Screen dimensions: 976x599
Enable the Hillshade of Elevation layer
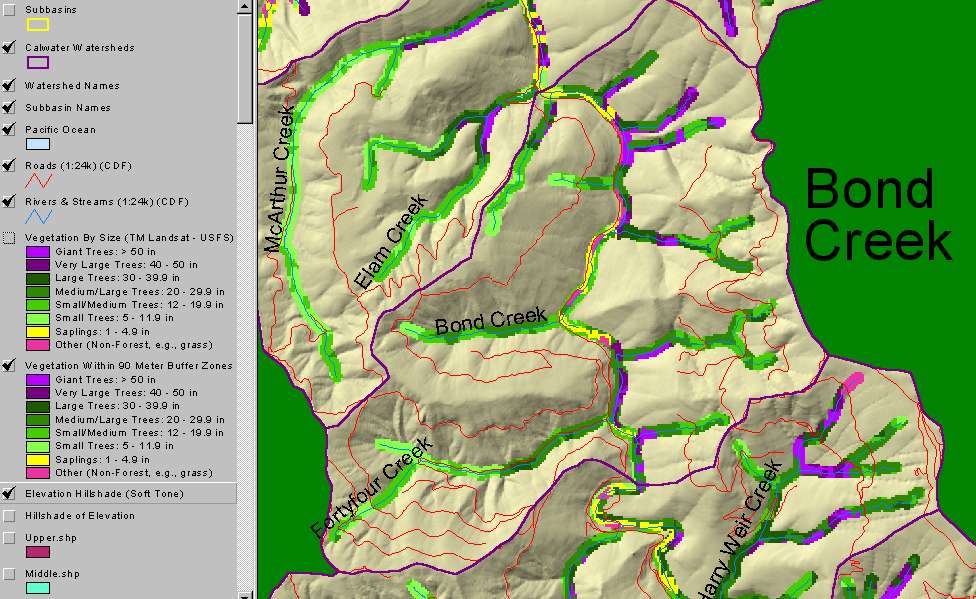pyautogui.click(x=9, y=516)
